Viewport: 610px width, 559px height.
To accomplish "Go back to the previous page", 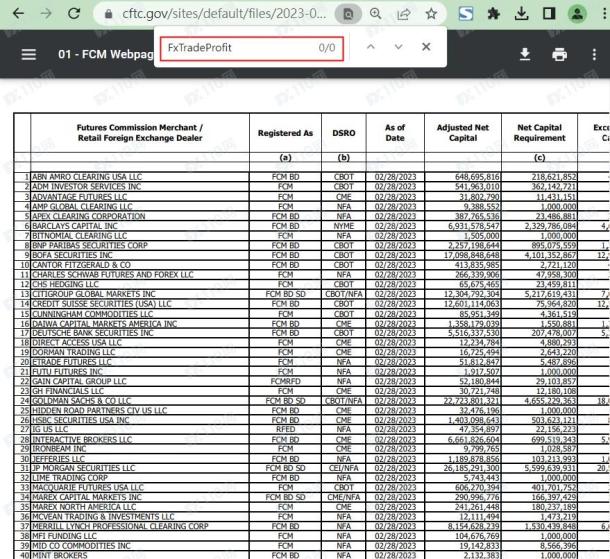I will (x=18, y=14).
